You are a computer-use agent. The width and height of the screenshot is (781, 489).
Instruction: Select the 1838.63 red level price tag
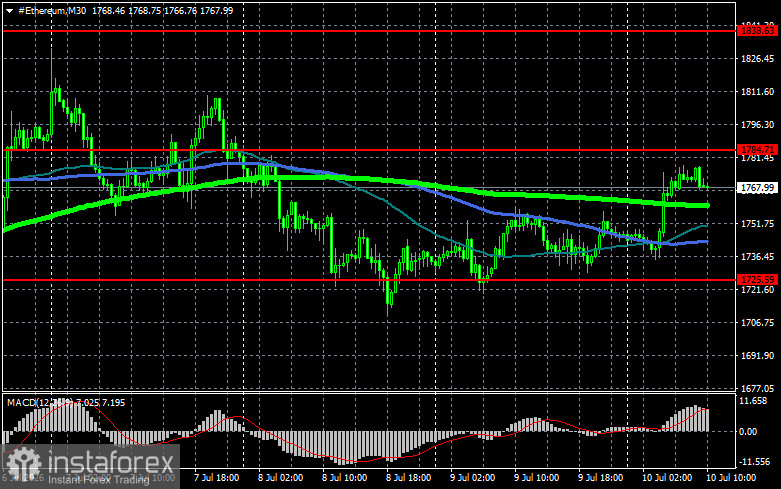point(758,31)
